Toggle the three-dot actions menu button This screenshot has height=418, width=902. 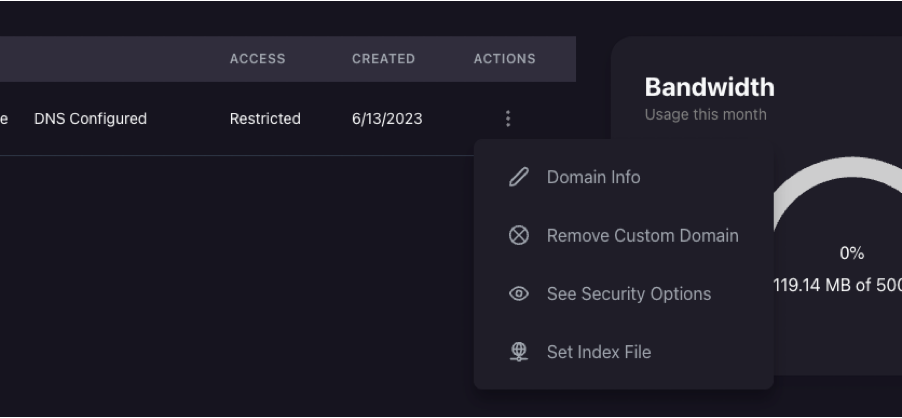point(508,119)
